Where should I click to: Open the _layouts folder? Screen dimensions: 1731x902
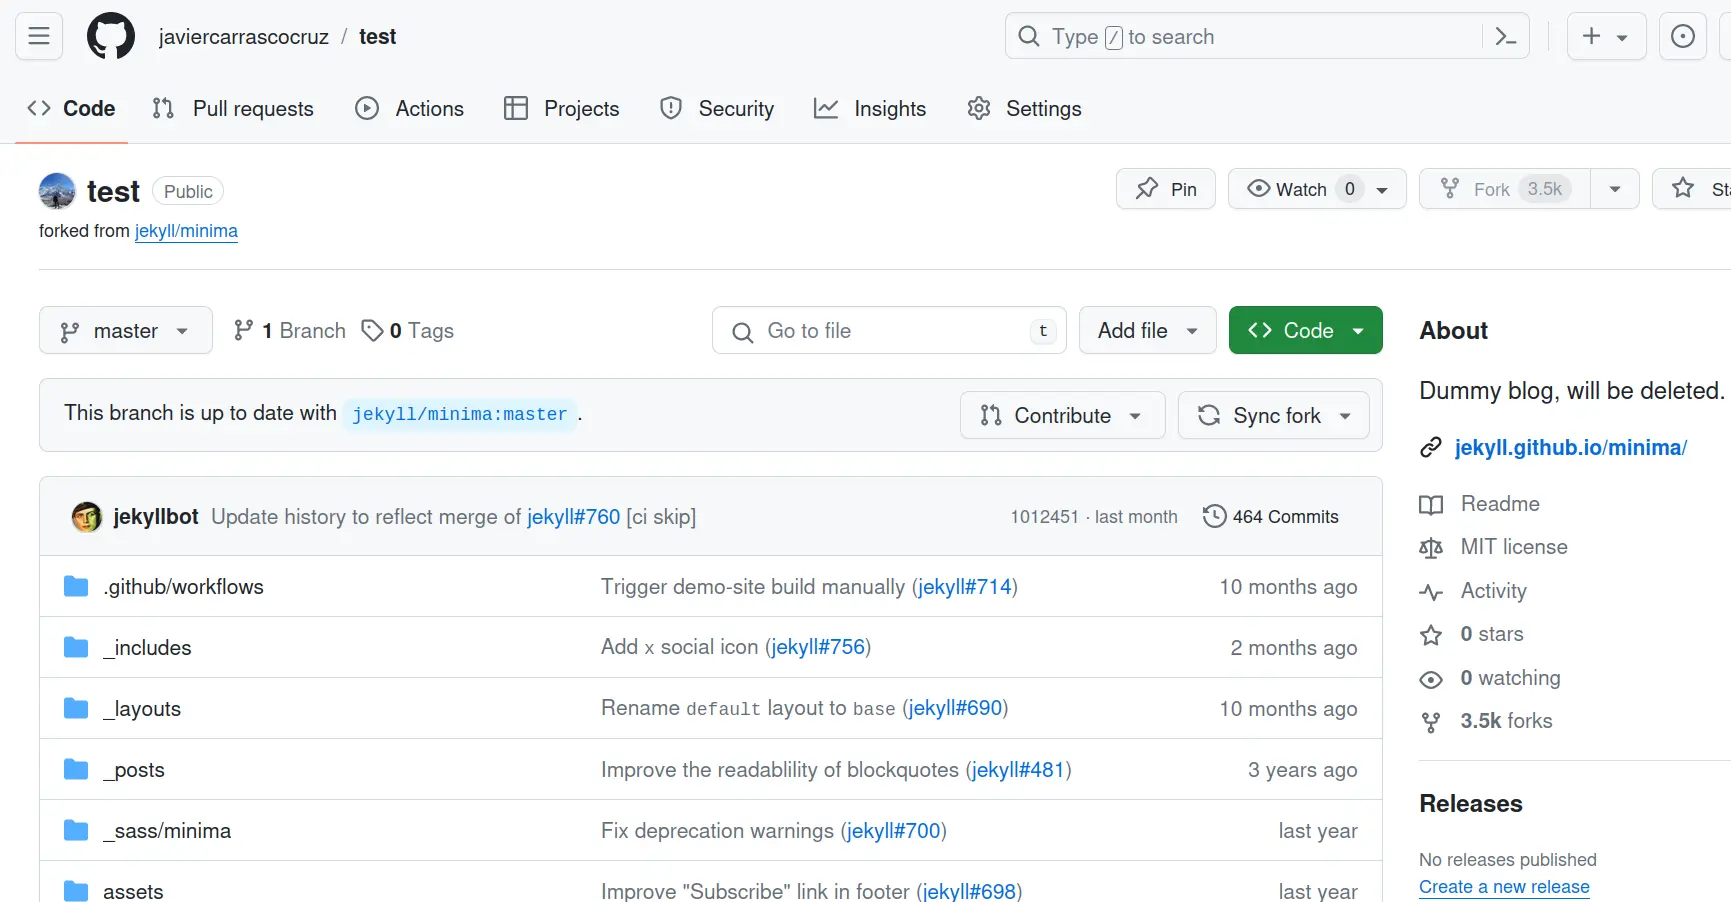click(142, 709)
